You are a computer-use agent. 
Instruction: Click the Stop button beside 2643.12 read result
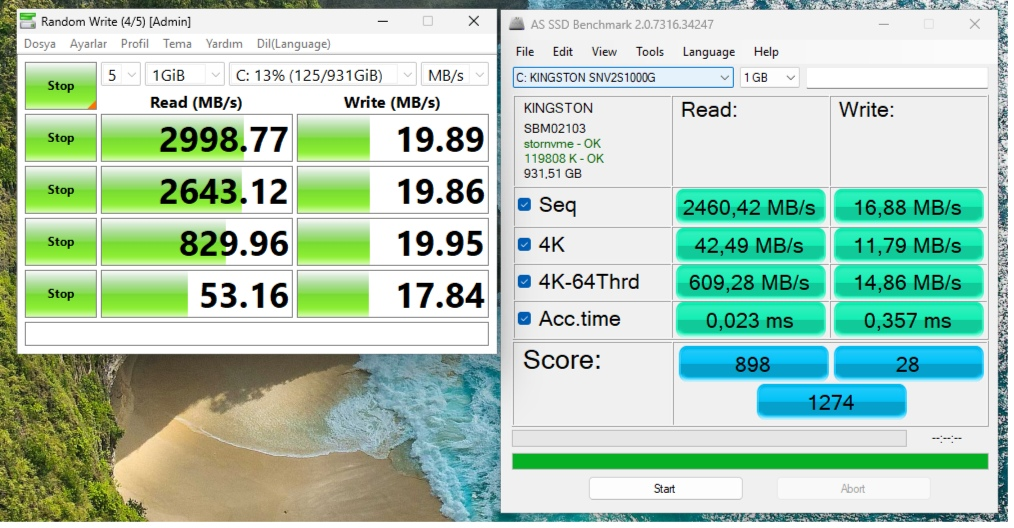point(61,190)
